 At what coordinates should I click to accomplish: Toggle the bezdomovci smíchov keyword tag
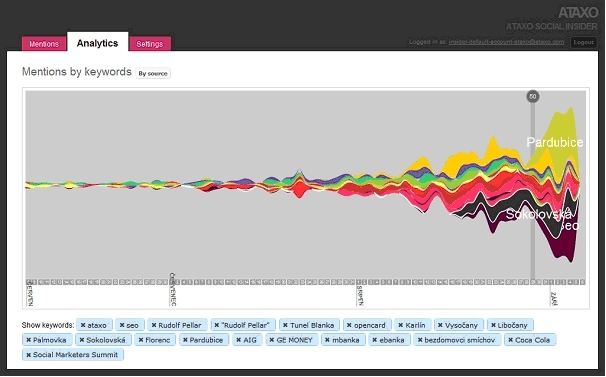coord(457,340)
